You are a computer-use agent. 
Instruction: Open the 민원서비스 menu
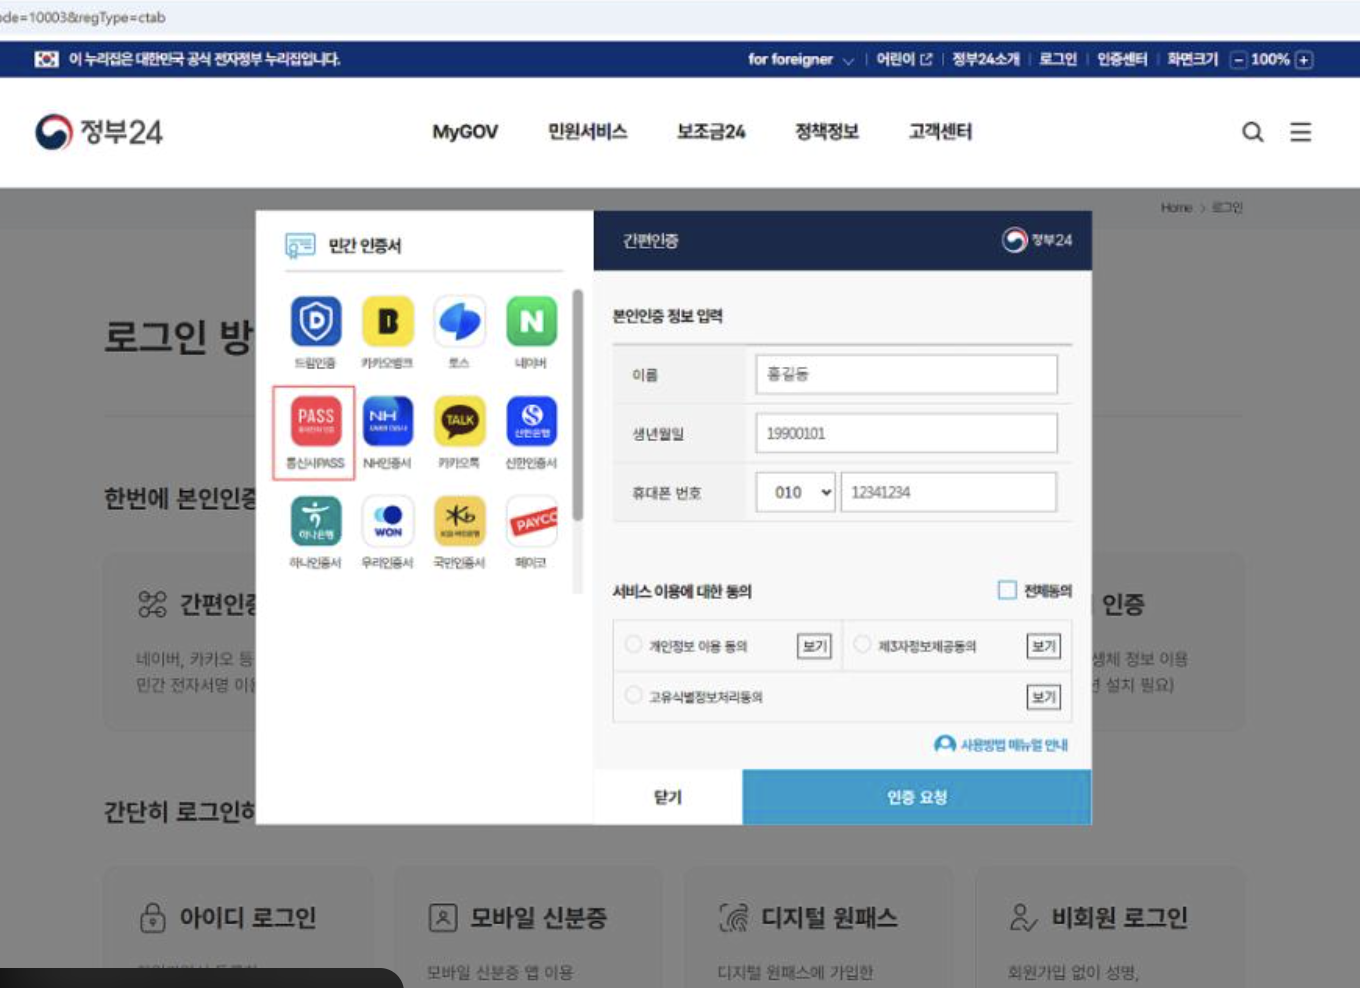pos(587,131)
